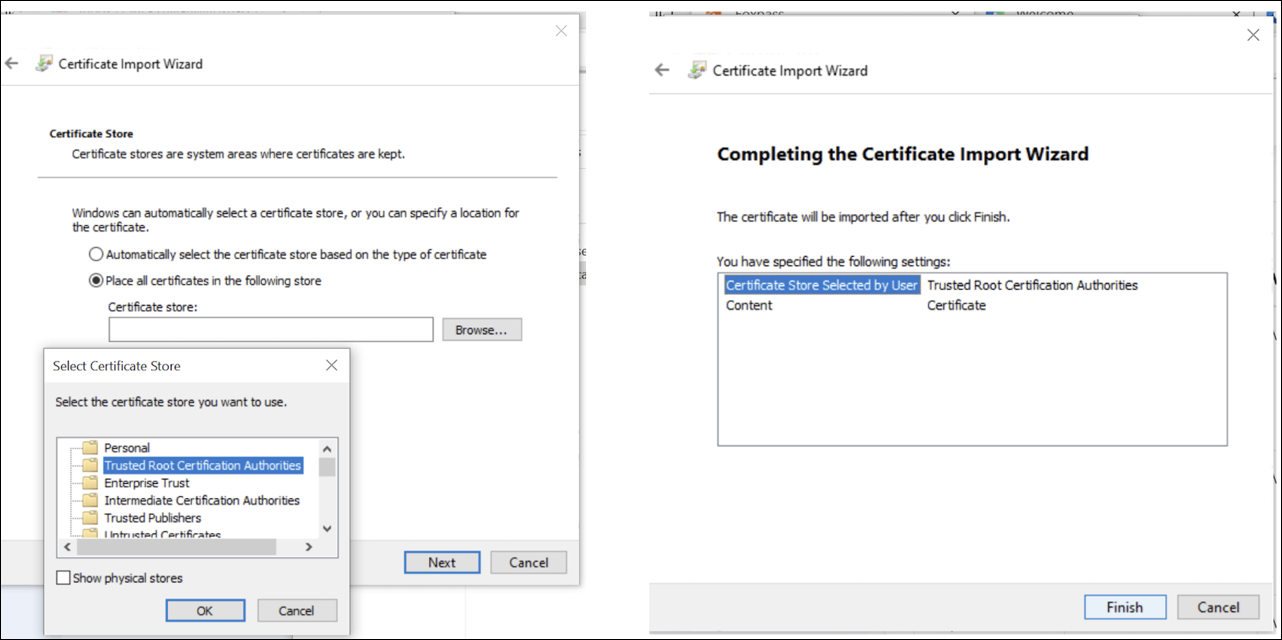Click the Trusted Publishers folder icon
Viewport: 1282px width, 640px height.
coord(90,518)
